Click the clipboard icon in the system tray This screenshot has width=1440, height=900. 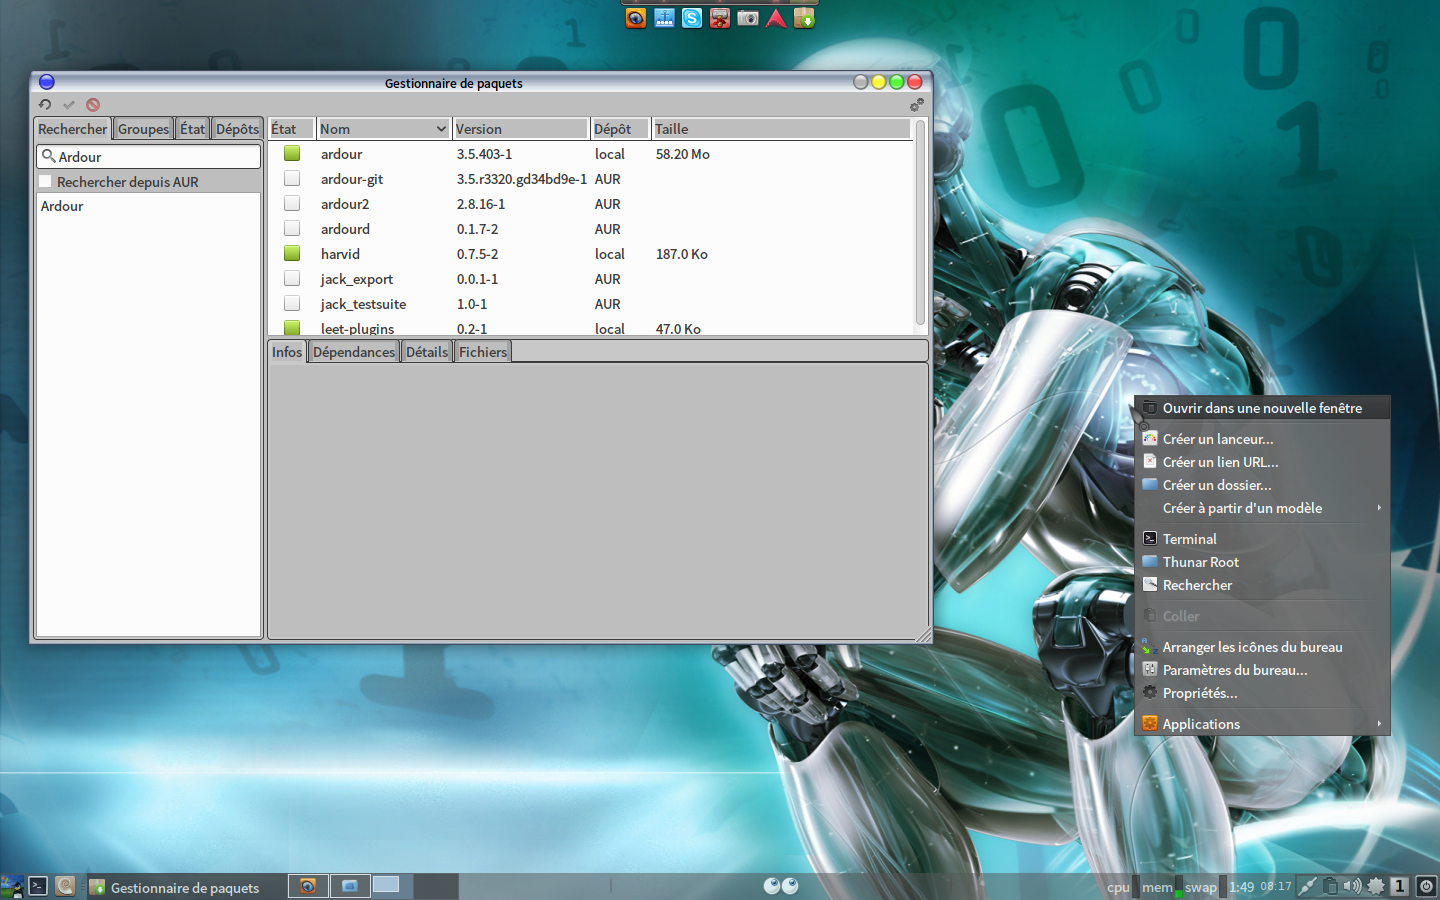(1330, 886)
